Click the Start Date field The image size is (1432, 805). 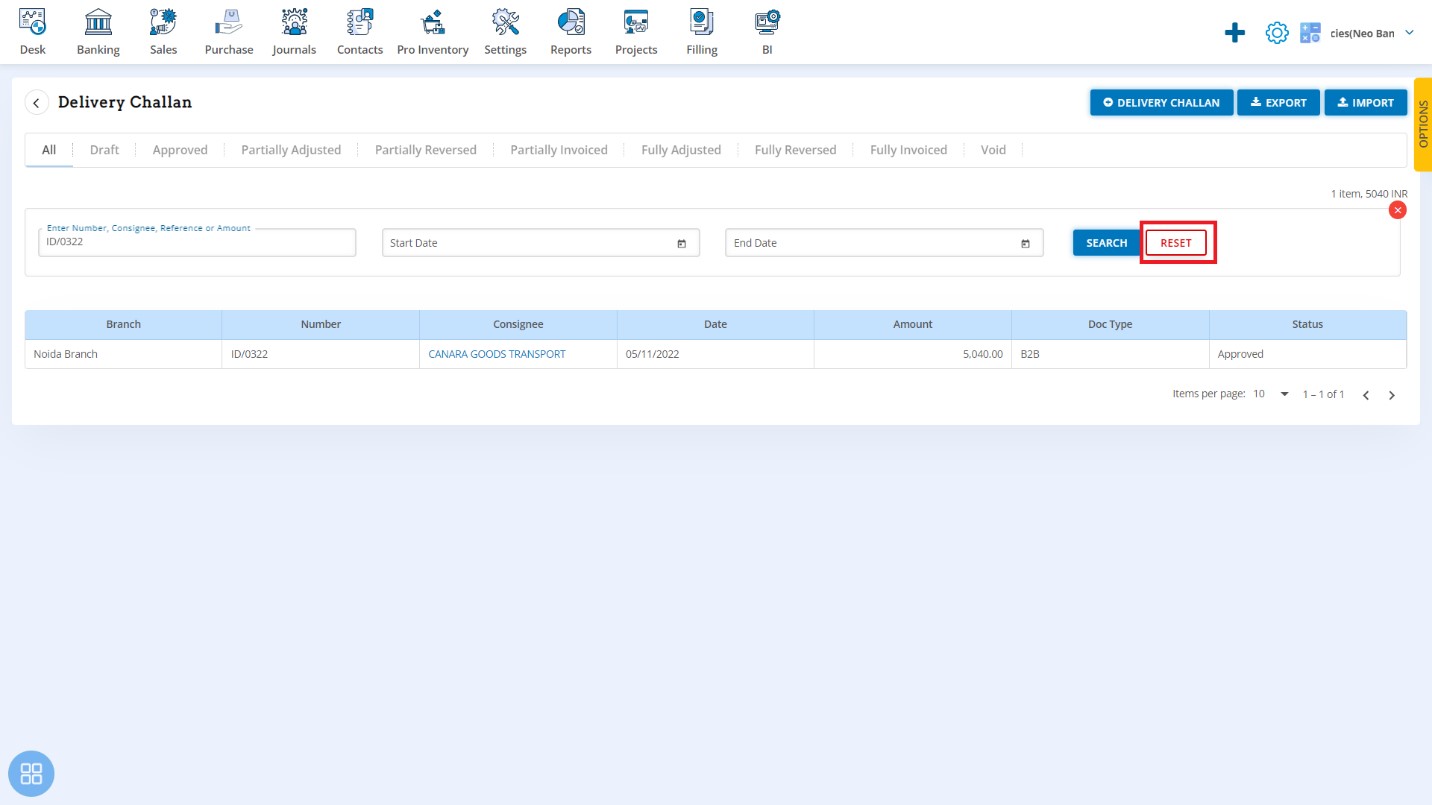(541, 243)
